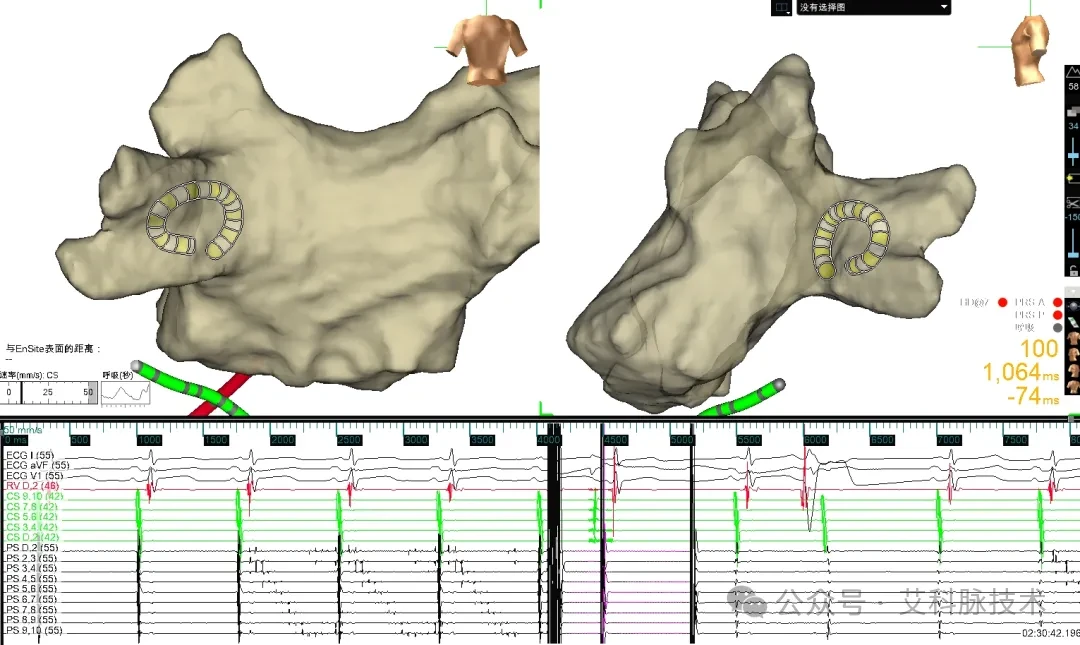Click the 呼吸 respiration waveform thumbnail
Viewport: 1080px width, 645px height.
pos(125,393)
